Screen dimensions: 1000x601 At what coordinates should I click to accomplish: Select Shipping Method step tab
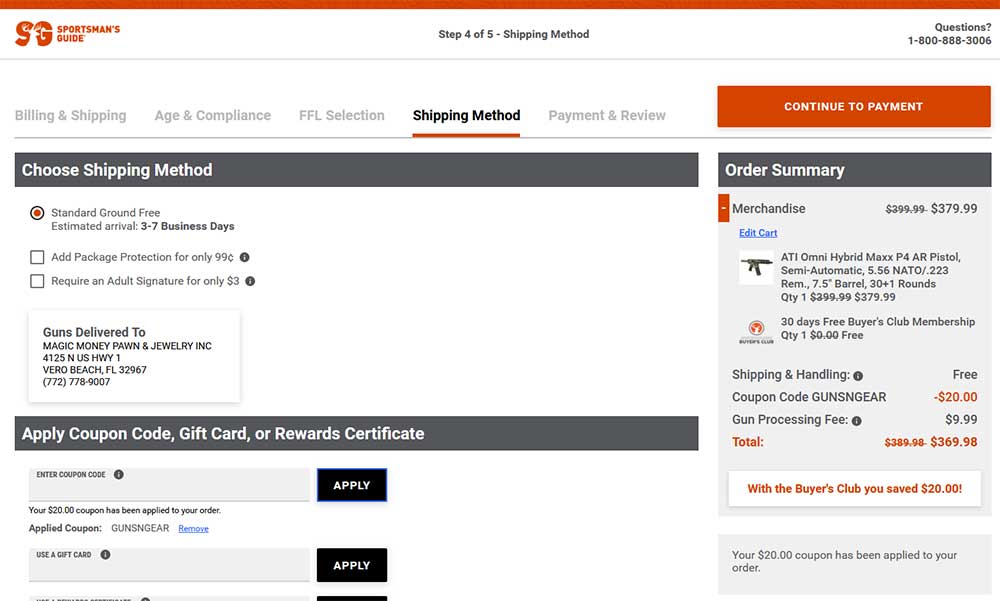click(x=466, y=115)
